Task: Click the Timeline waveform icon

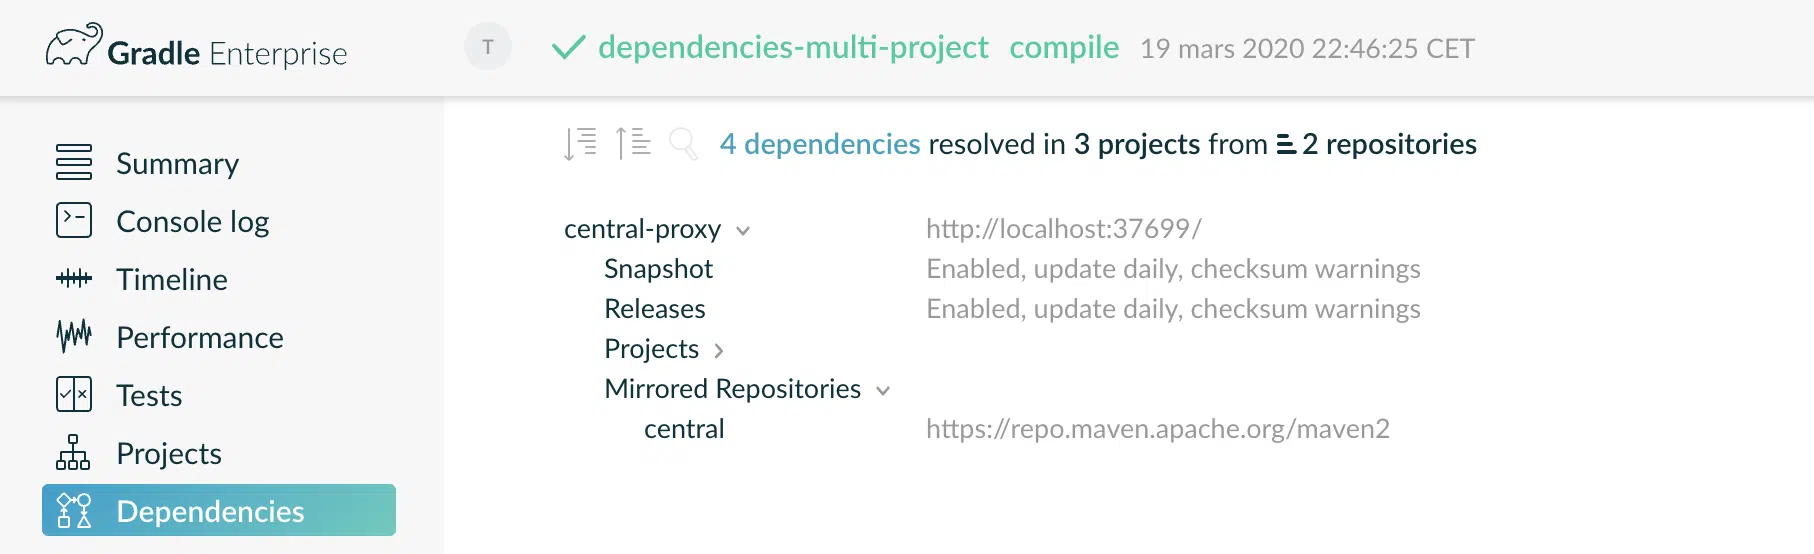Action: (x=74, y=278)
